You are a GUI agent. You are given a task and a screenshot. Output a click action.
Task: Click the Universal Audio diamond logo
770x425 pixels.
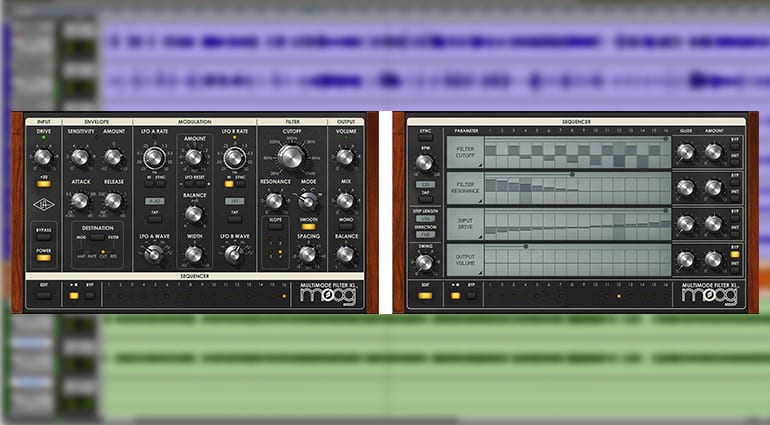point(43,204)
